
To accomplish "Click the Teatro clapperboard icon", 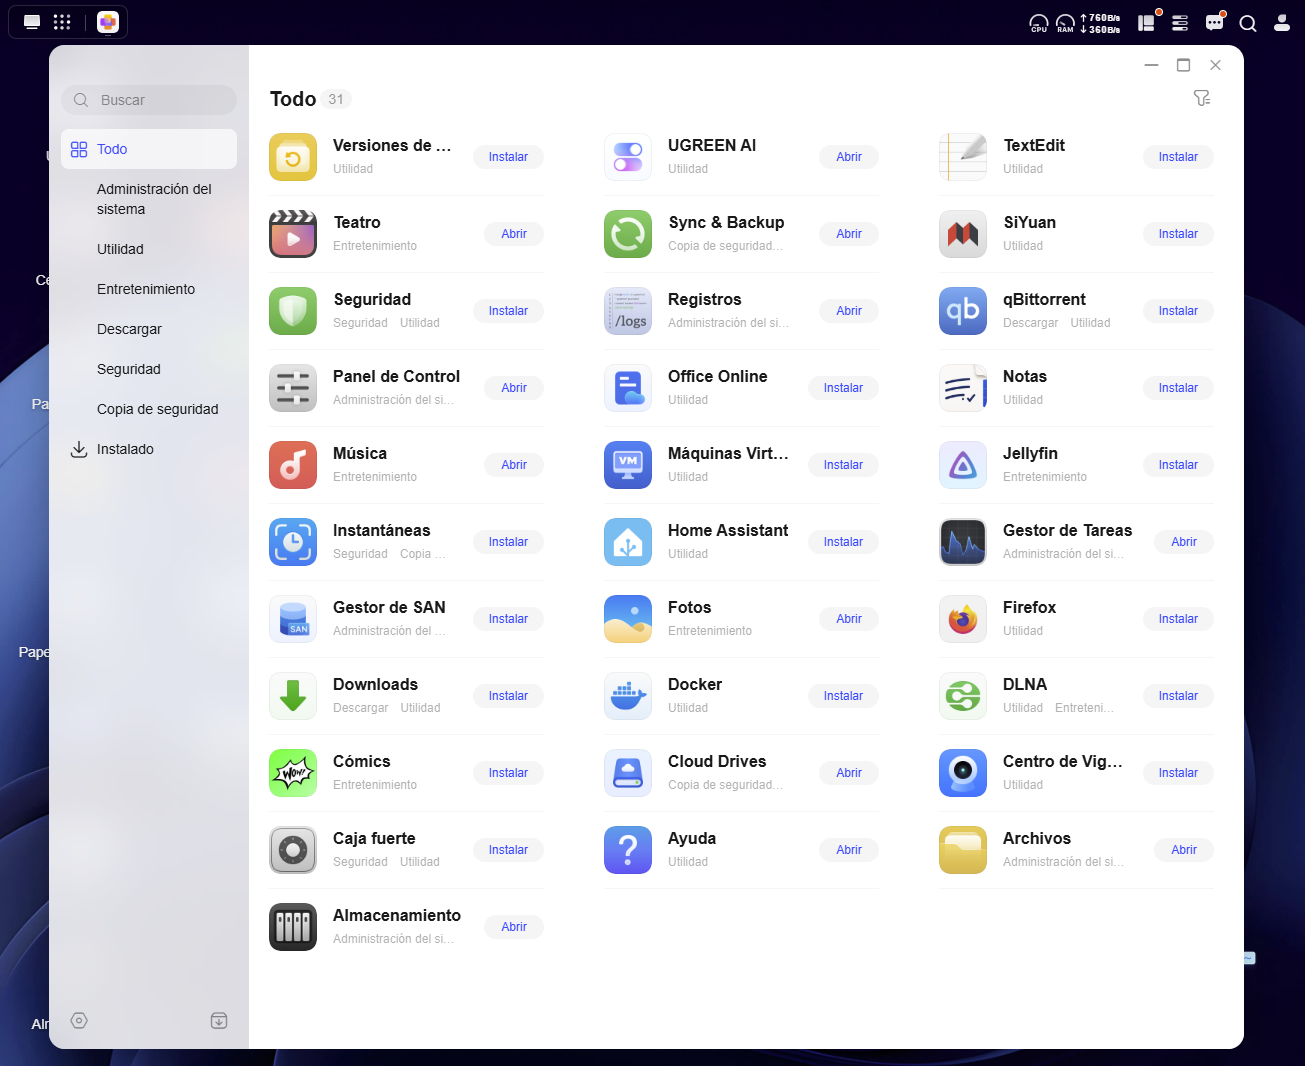I will pyautogui.click(x=293, y=234).
